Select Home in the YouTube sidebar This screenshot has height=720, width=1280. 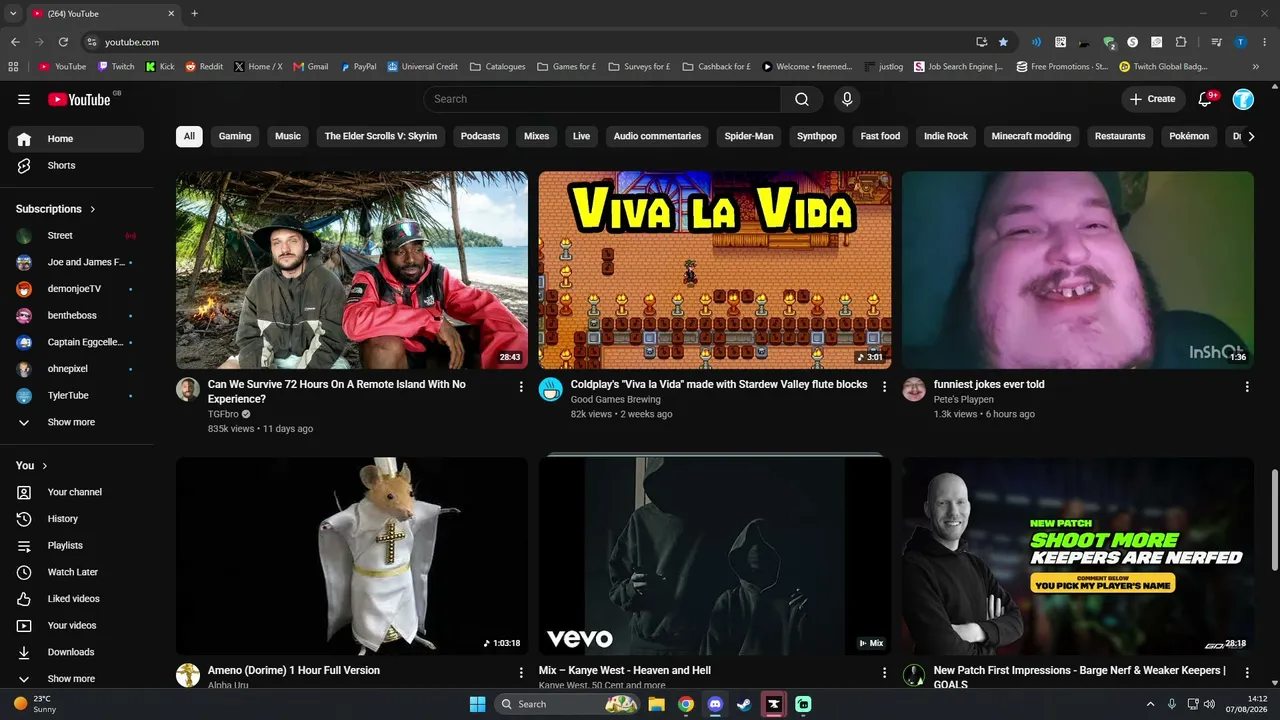point(76,139)
